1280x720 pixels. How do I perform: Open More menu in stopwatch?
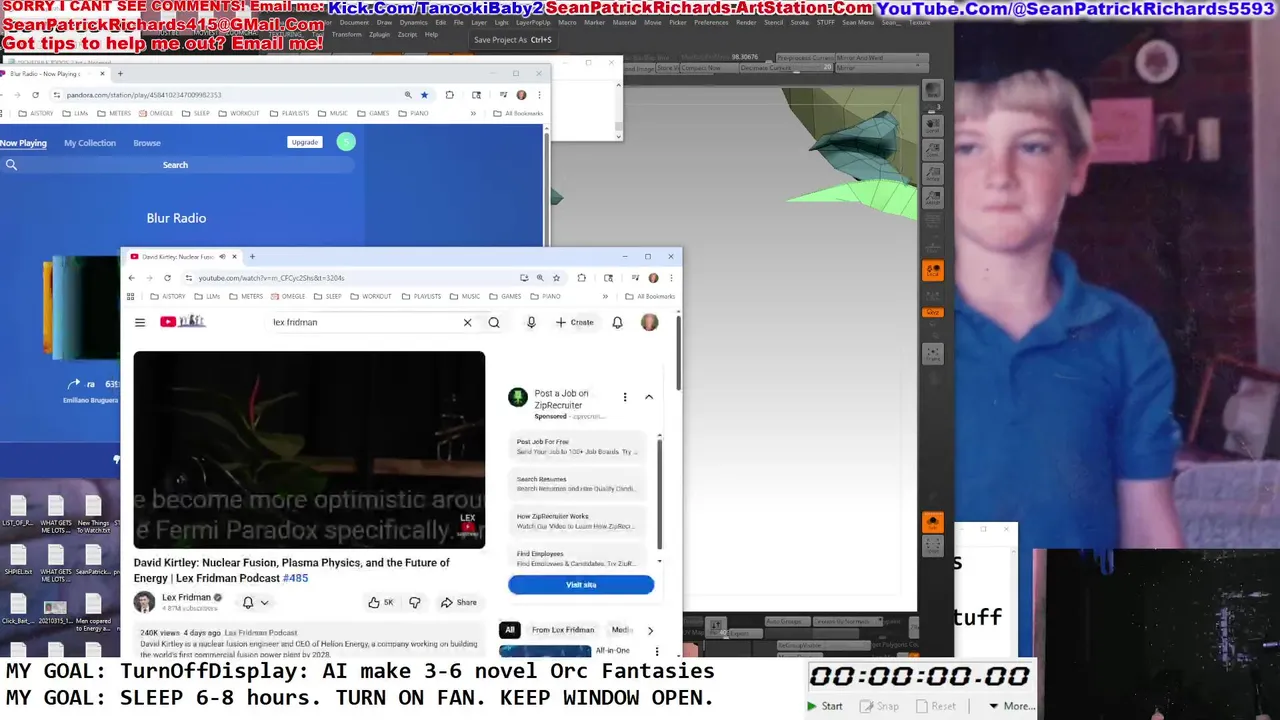[1012, 706]
